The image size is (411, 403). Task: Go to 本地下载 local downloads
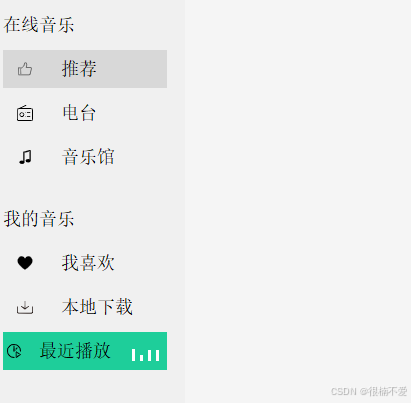(x=85, y=307)
